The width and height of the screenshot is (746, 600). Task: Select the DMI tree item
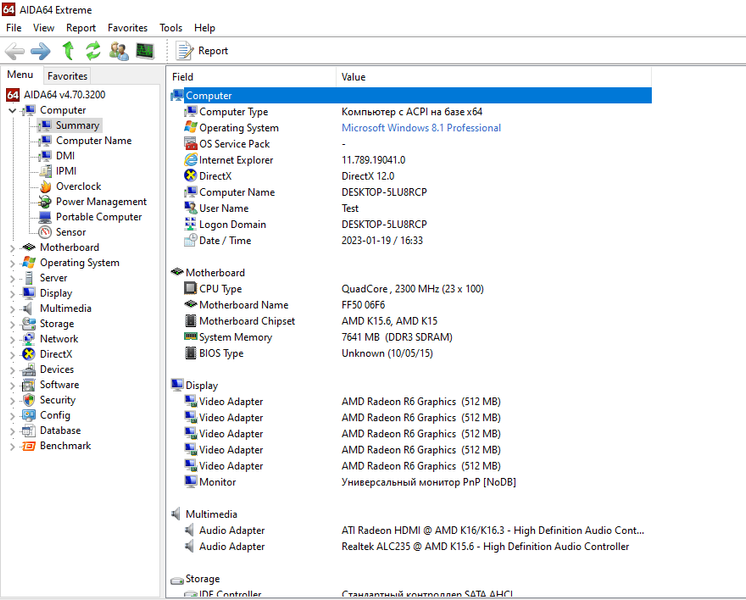(x=65, y=156)
